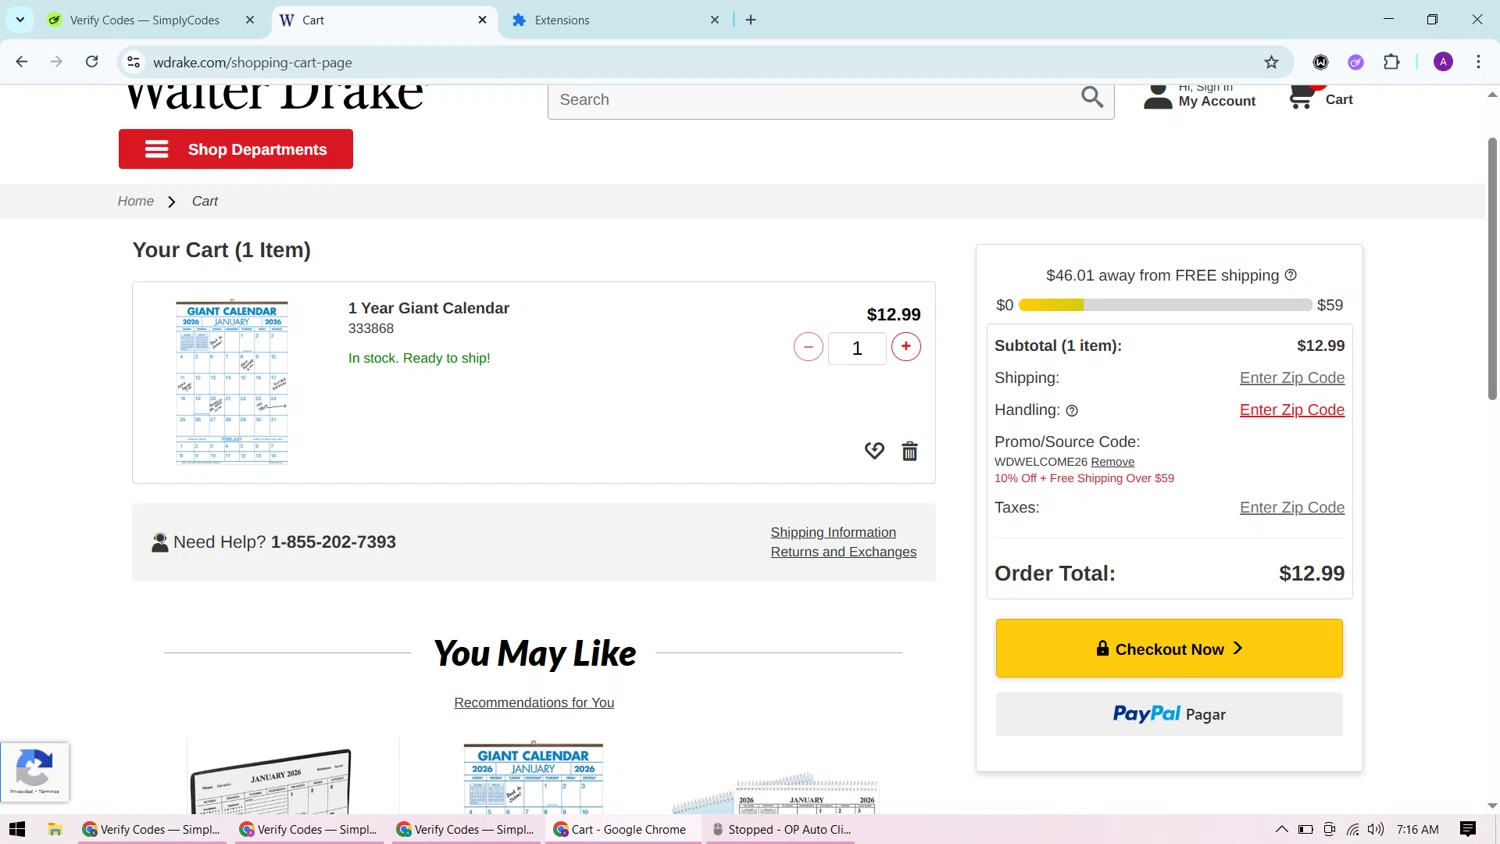
Task: Click the recommended desk calendar thumbnail
Action: [271, 780]
